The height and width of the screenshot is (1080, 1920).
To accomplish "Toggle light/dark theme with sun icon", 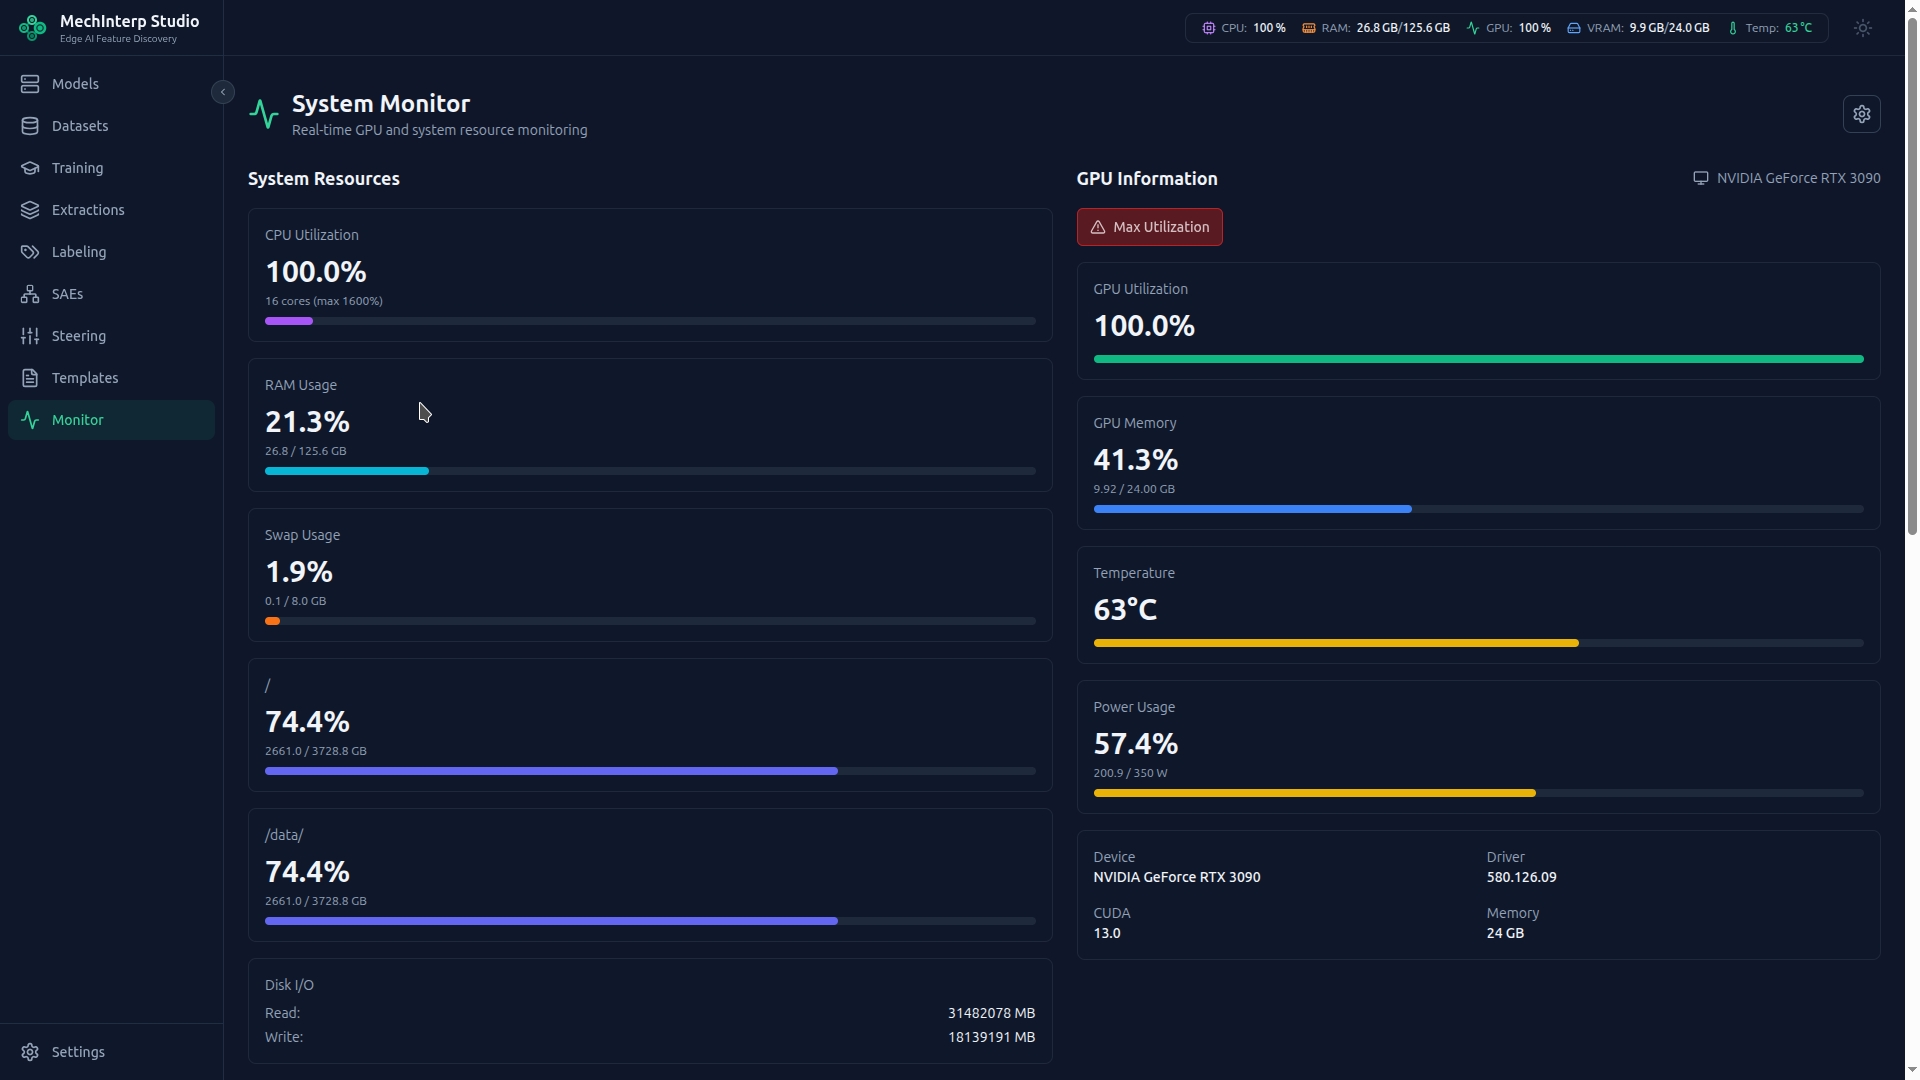I will (1863, 28).
